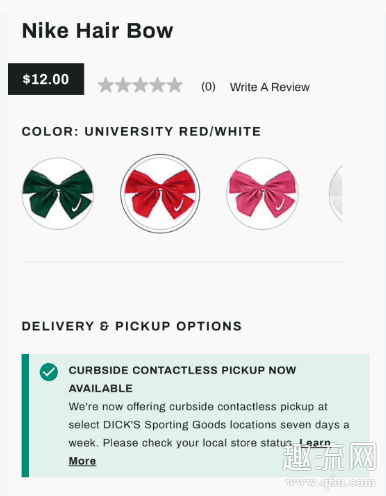Click the second rating star
Screen dimensions: 386x496
123,85
